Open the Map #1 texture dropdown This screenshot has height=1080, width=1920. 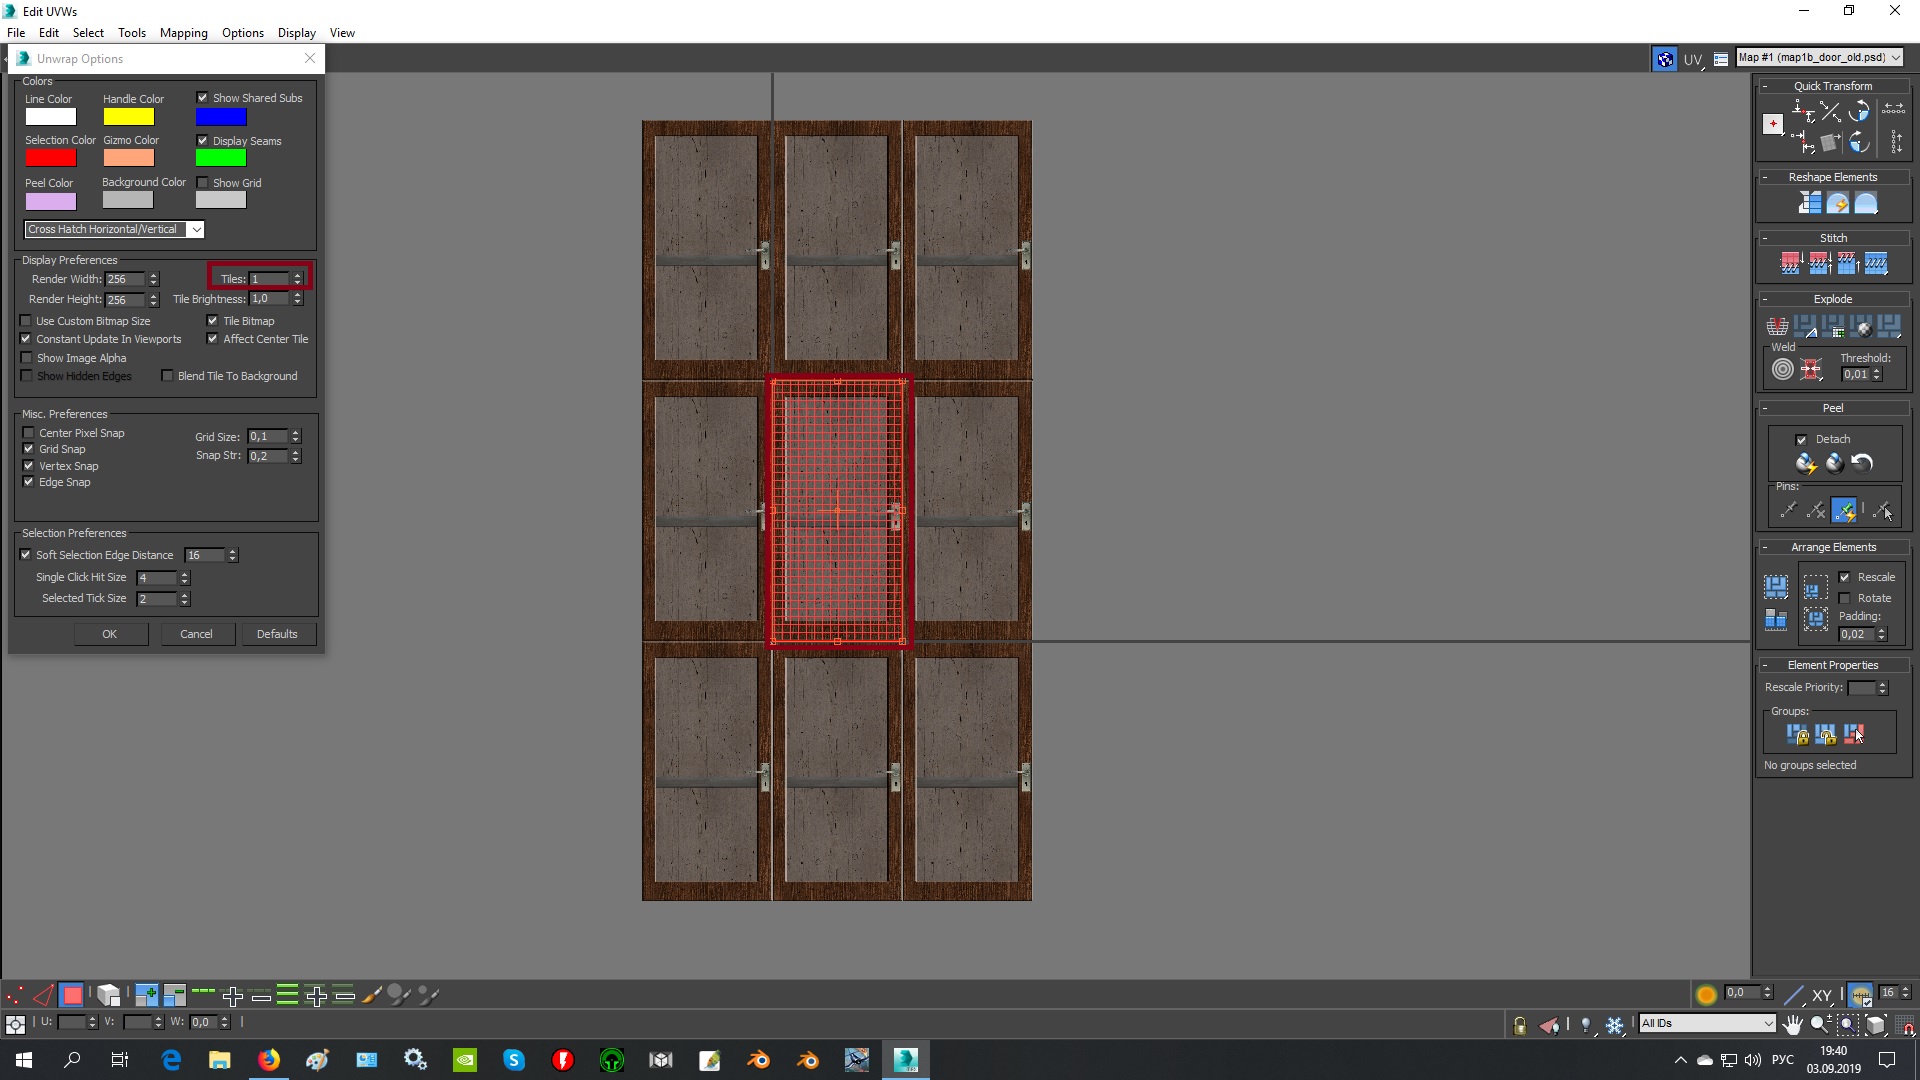(x=1818, y=58)
